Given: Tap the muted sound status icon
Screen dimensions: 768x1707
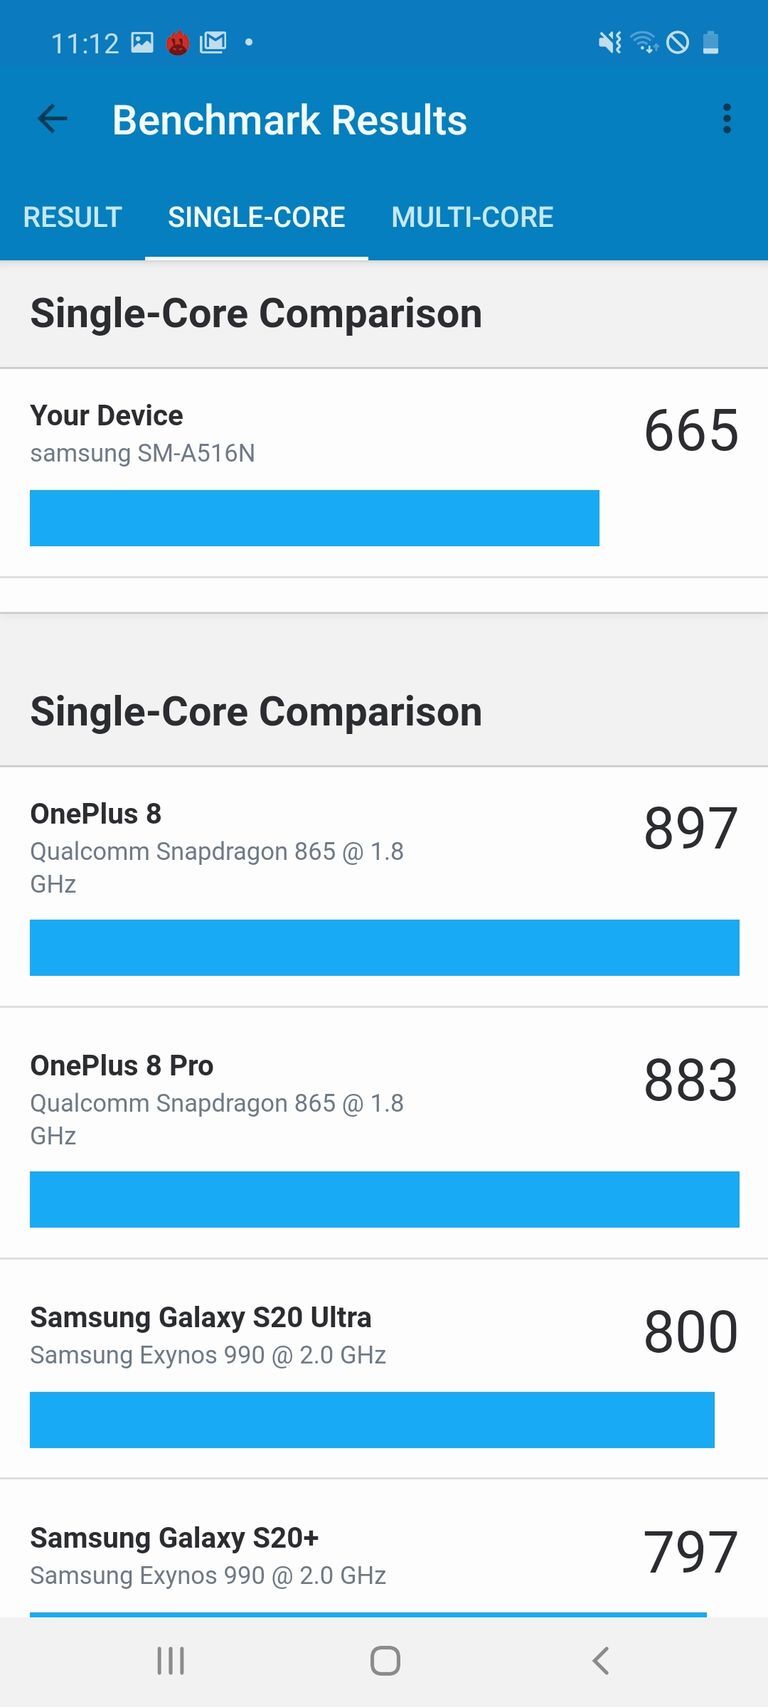Looking at the screenshot, I should point(609,42).
